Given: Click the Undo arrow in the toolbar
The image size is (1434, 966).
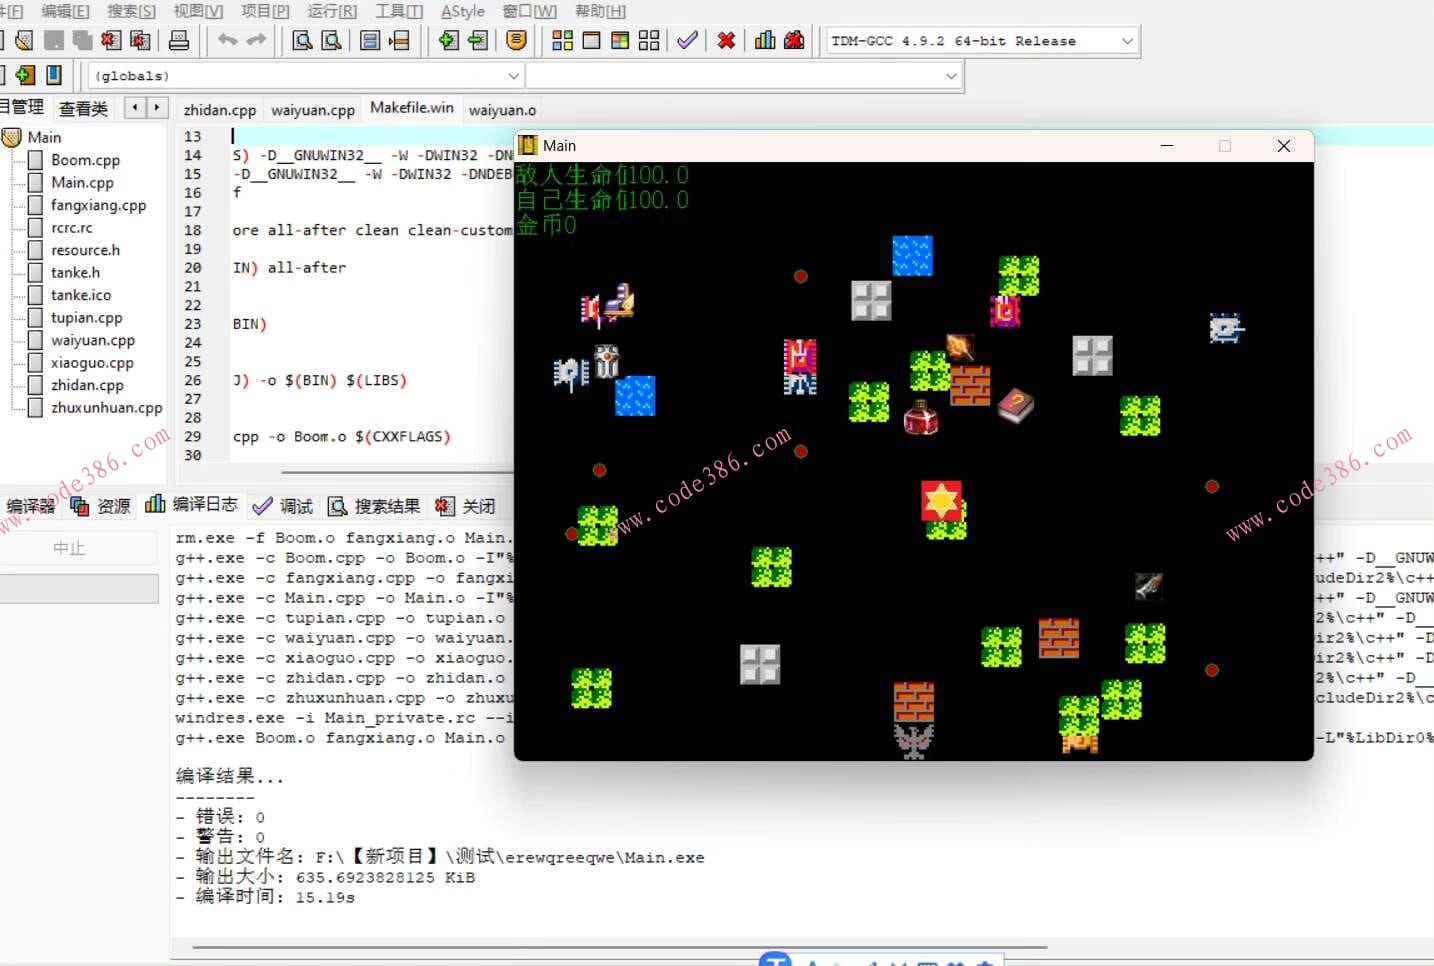Looking at the screenshot, I should 228,40.
